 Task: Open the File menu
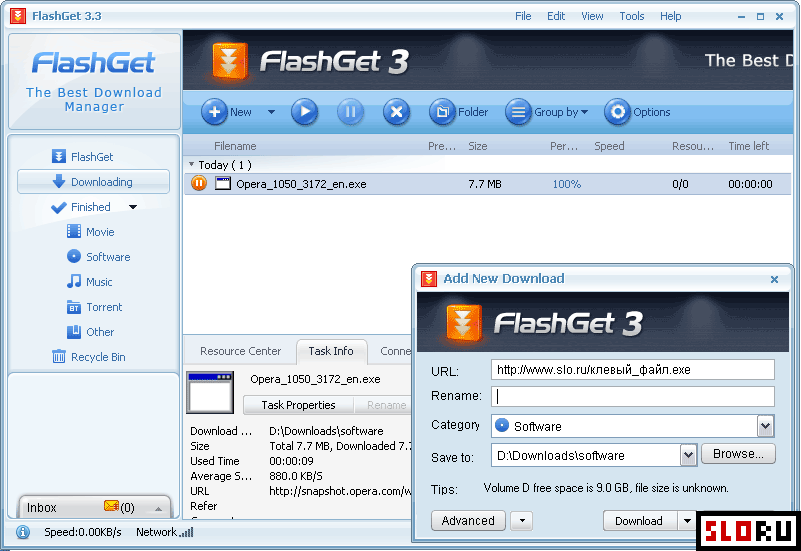[523, 16]
